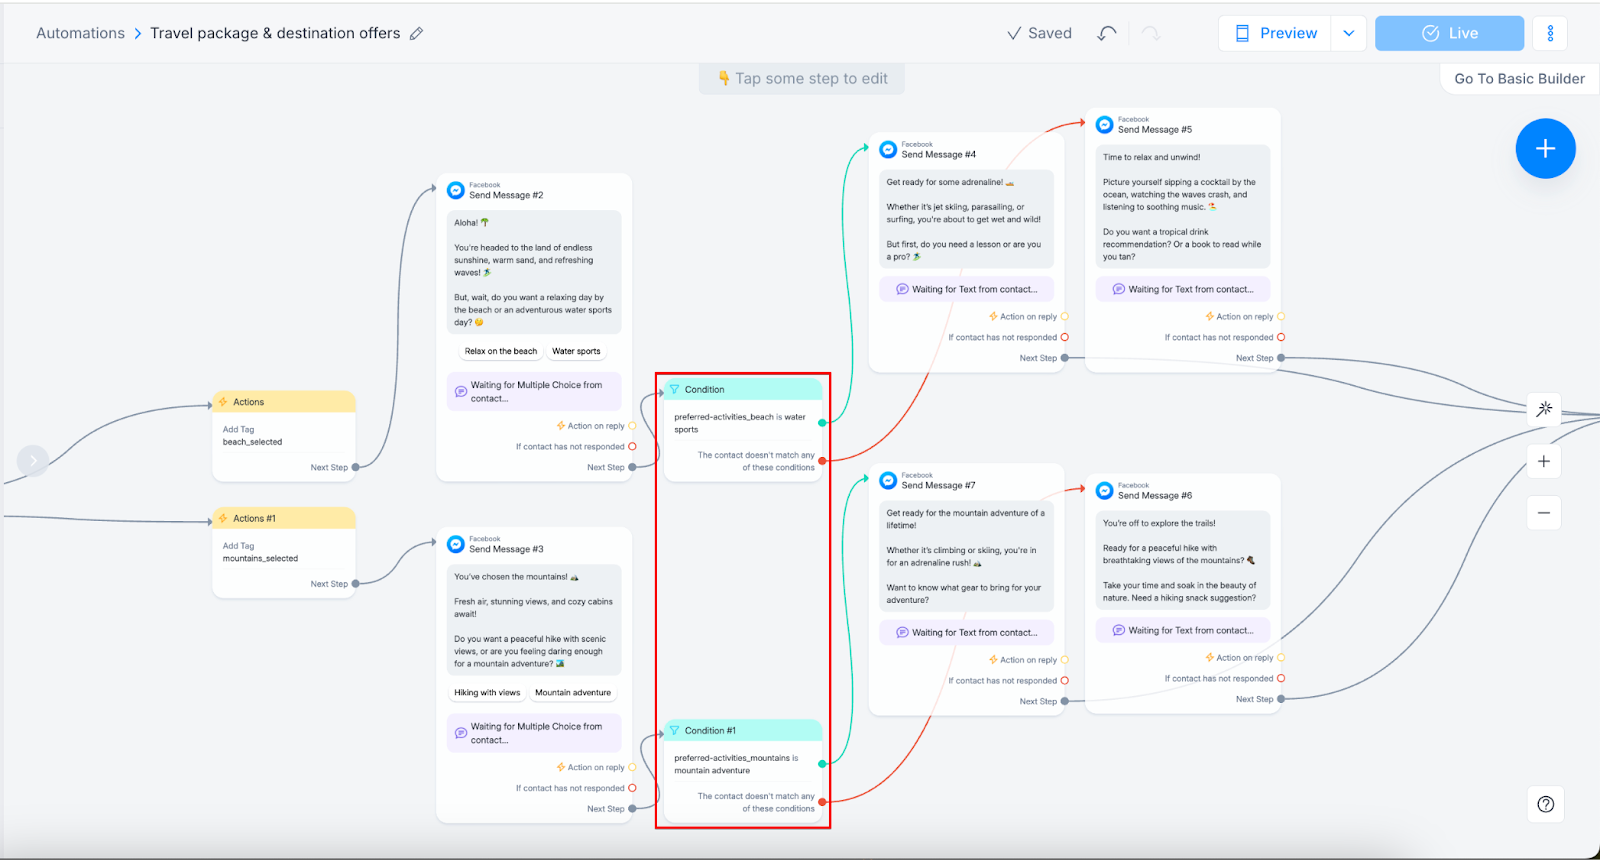Open the Preview dropdown arrow

tap(1348, 33)
